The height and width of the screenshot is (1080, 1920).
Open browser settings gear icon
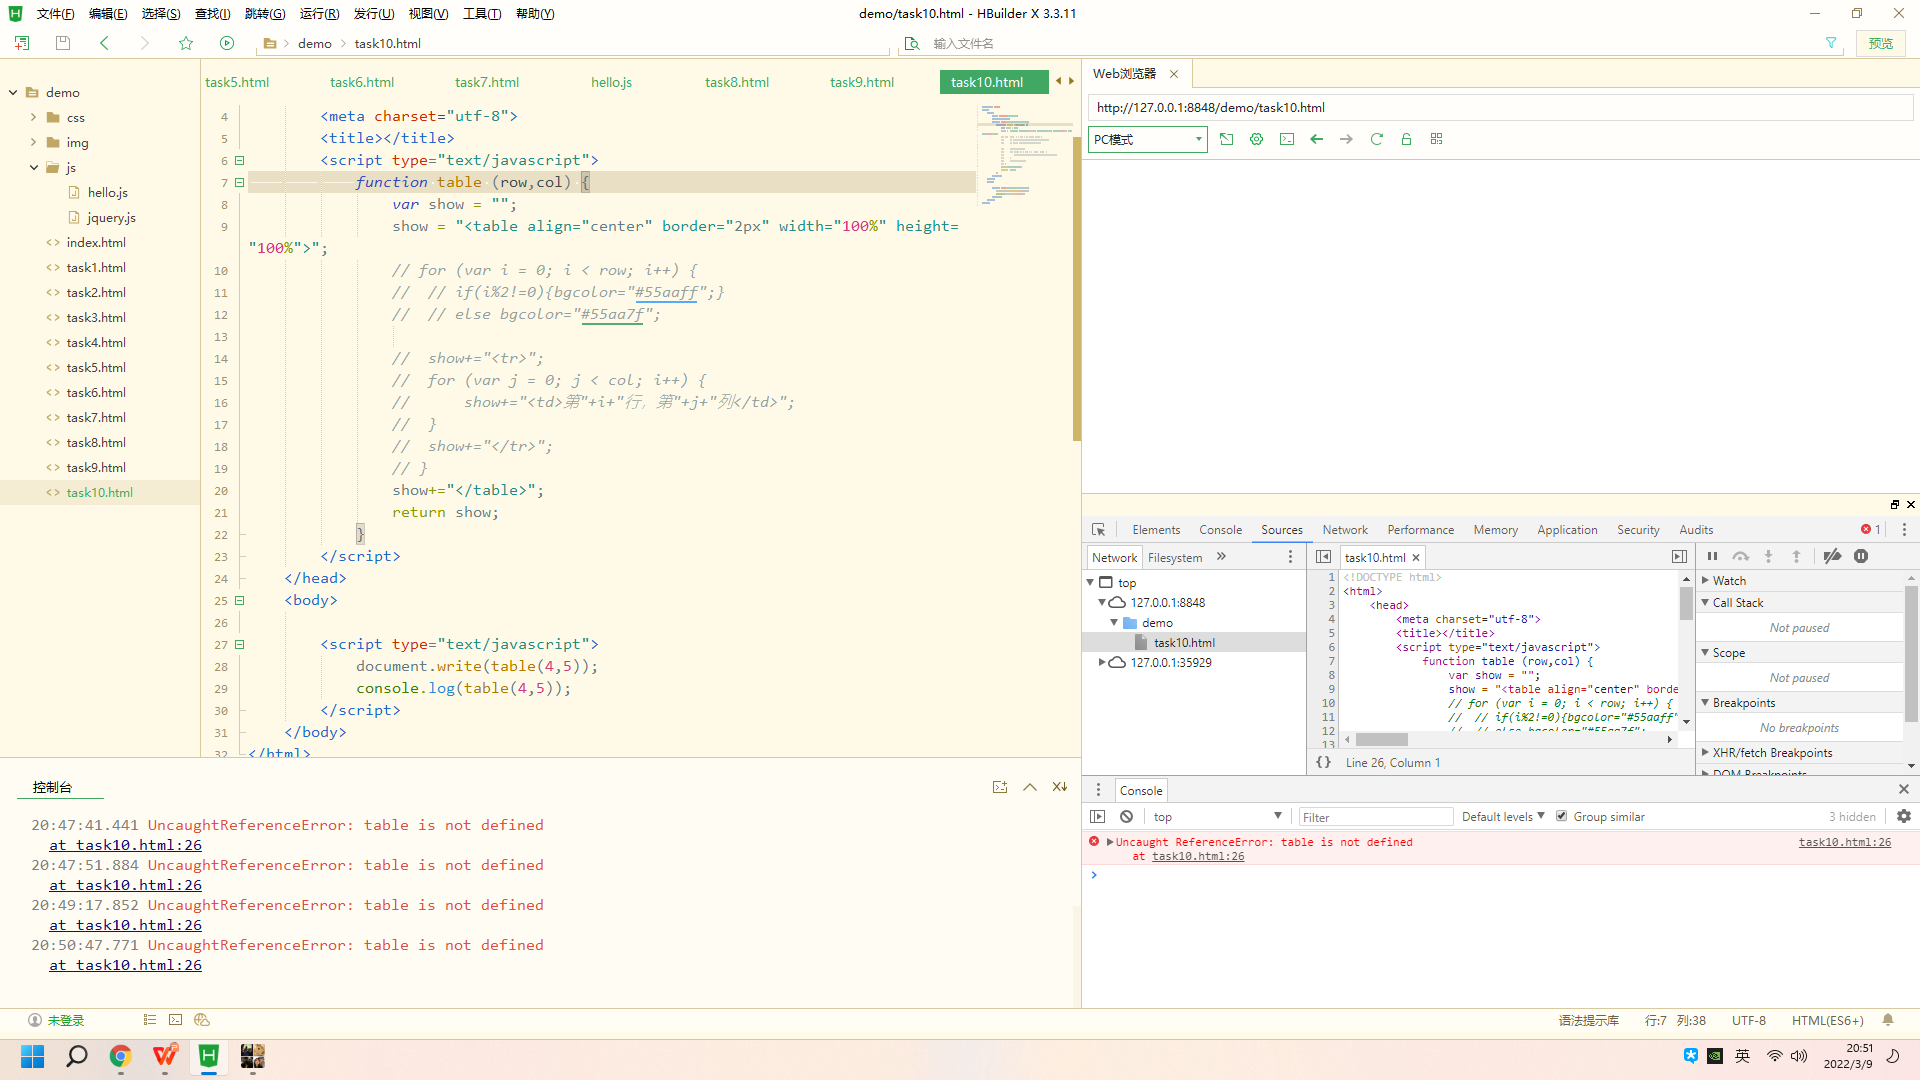pos(1257,139)
